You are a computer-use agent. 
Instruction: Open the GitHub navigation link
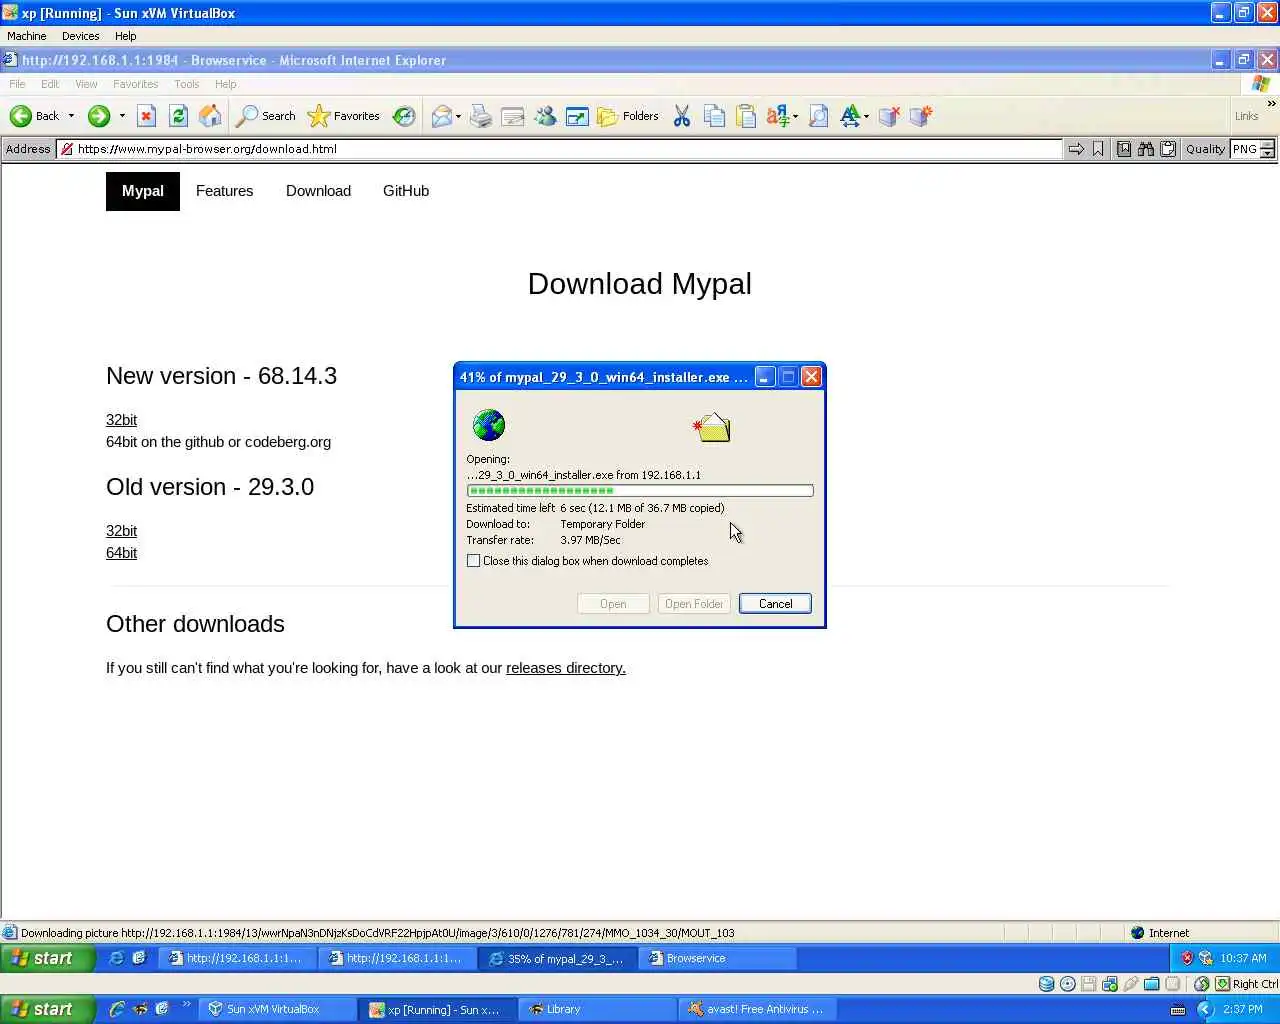(x=406, y=191)
